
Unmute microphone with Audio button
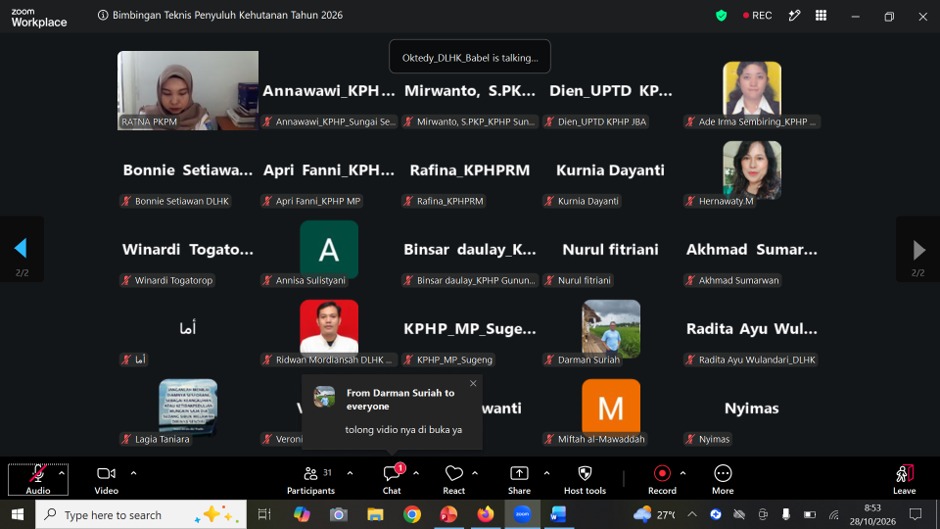37,479
